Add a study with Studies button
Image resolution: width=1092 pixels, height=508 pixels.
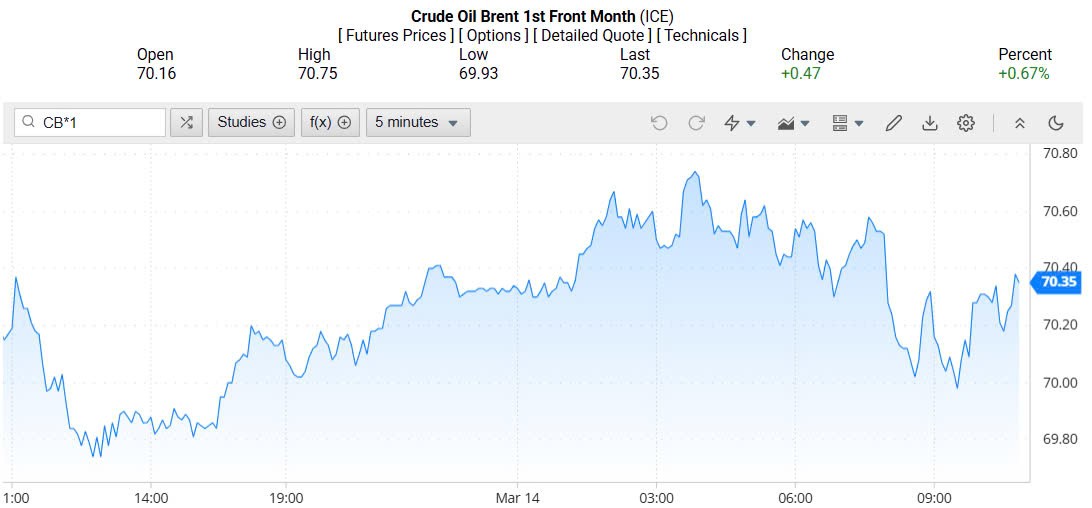(252, 122)
